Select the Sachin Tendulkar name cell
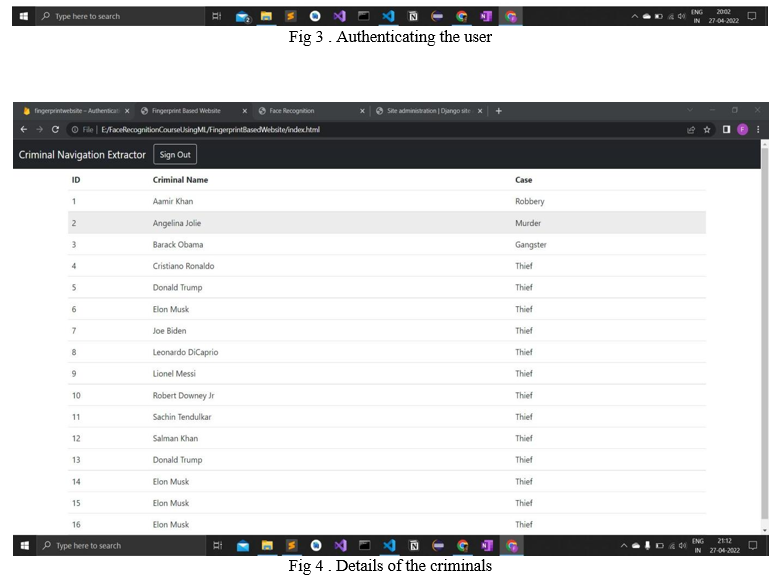778x577 pixels. (x=182, y=417)
